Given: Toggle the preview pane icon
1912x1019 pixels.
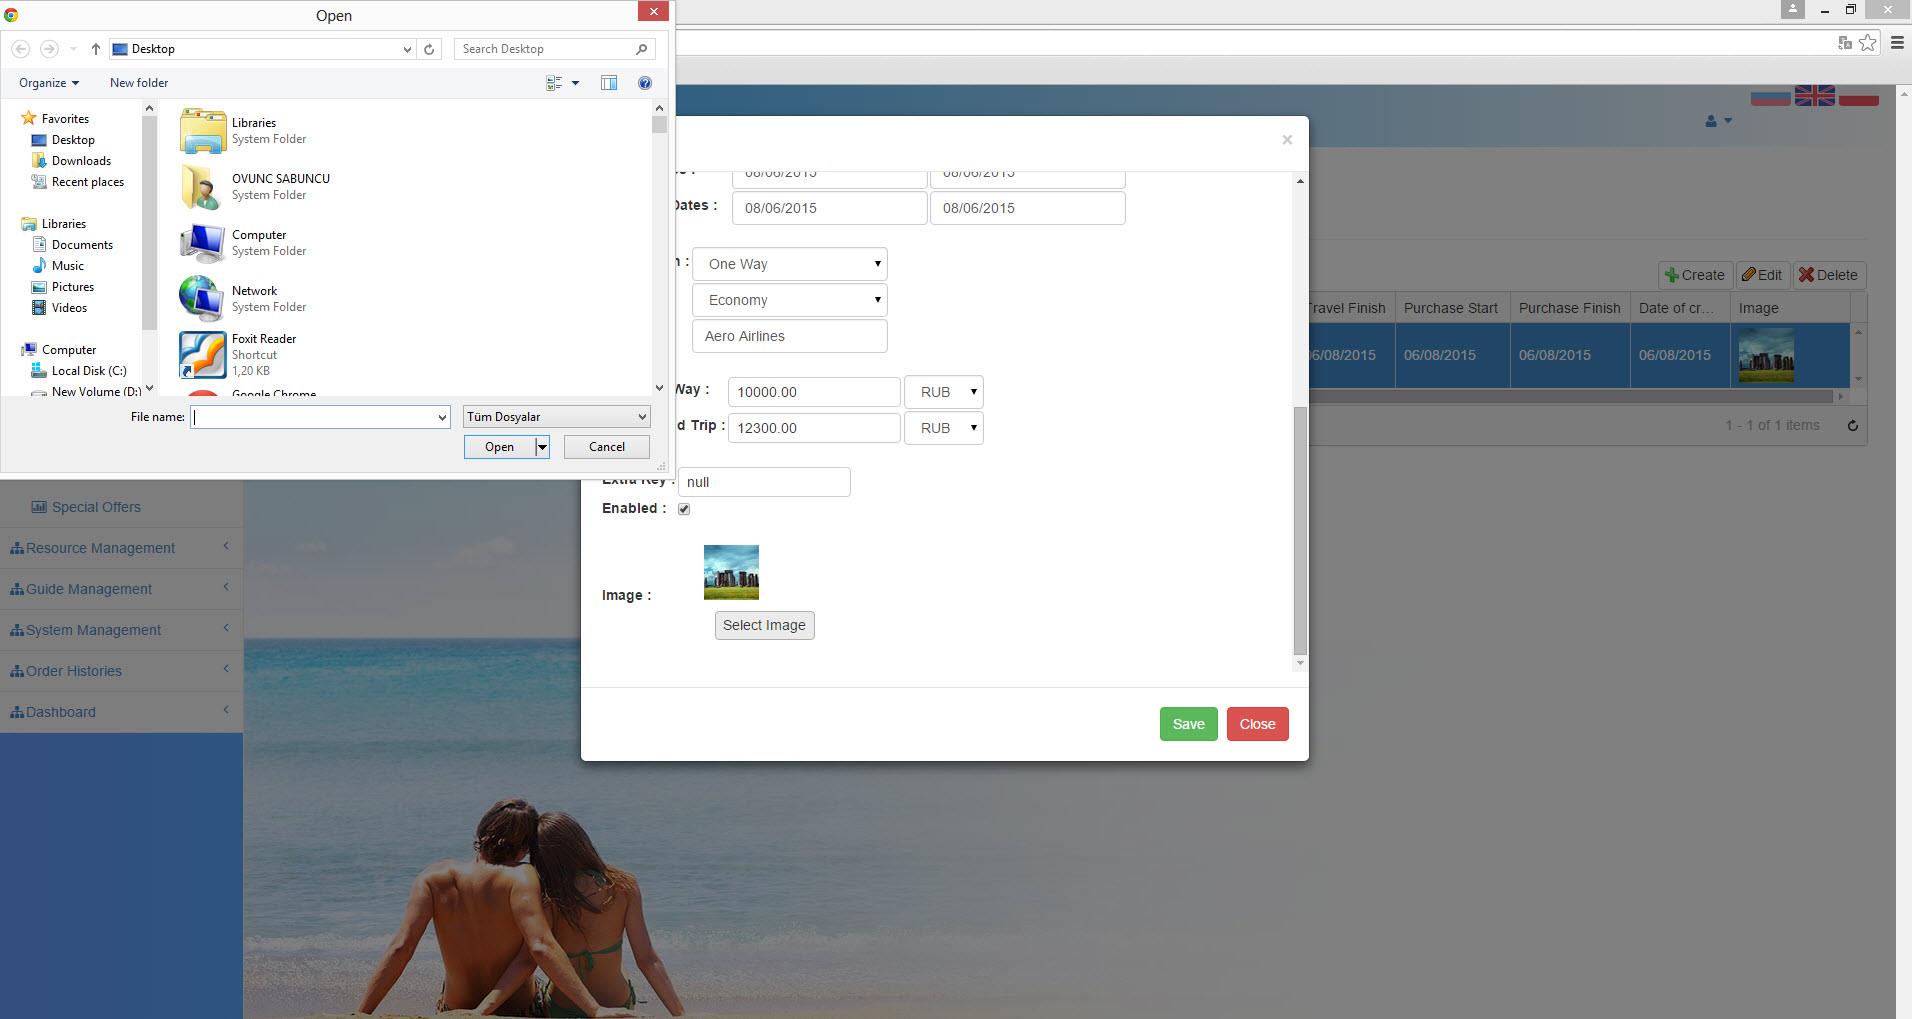Looking at the screenshot, I should pyautogui.click(x=609, y=83).
